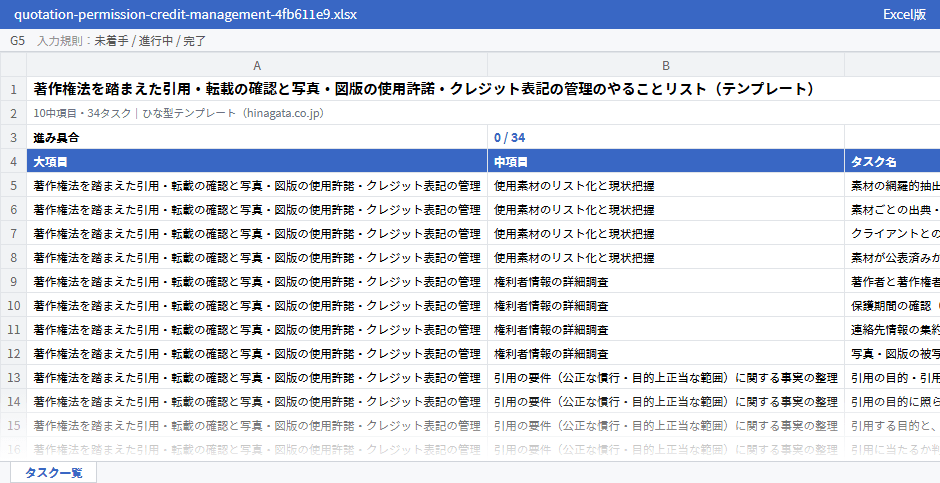This screenshot has width=940, height=483.
Task: Select the task cell 'クライアントとの' in row 7
Action: pos(892,233)
